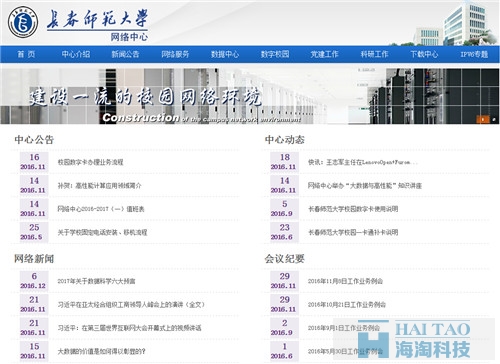Click the round university emblem logo

click(x=23, y=22)
